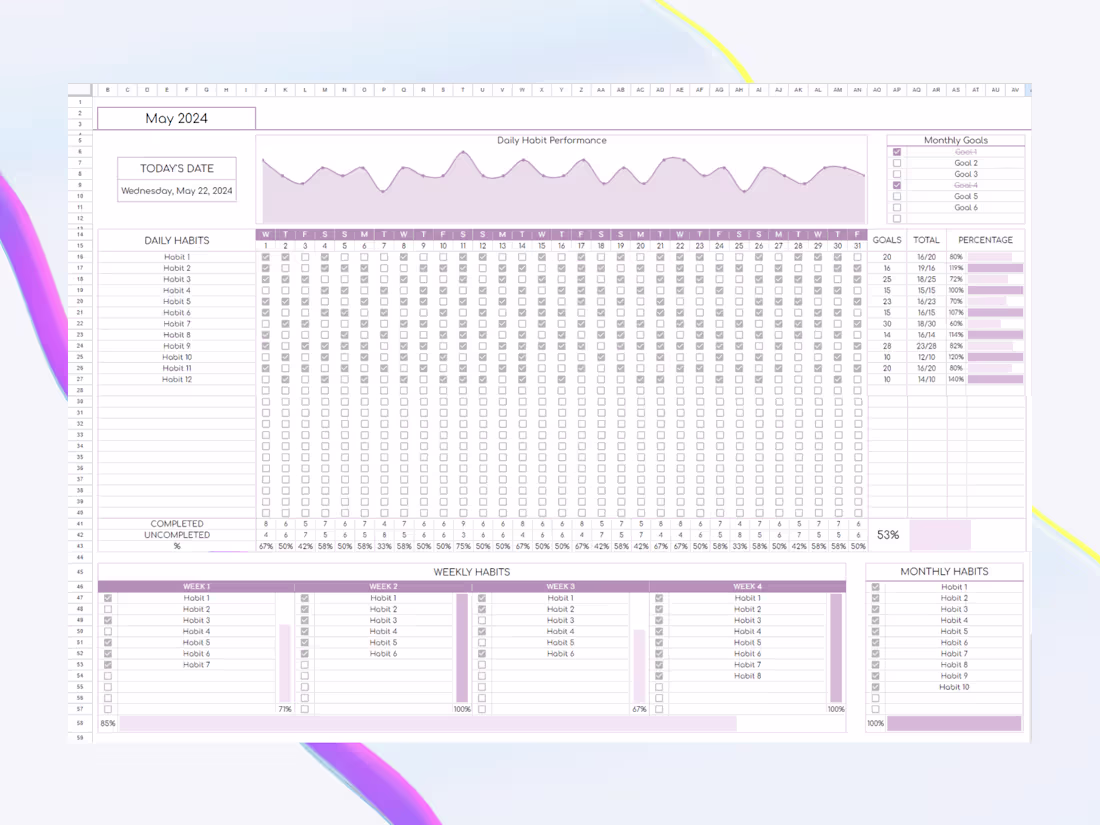Click the Habit 7 label in Daily Habits
This screenshot has height=825, width=1100.
tap(176, 323)
